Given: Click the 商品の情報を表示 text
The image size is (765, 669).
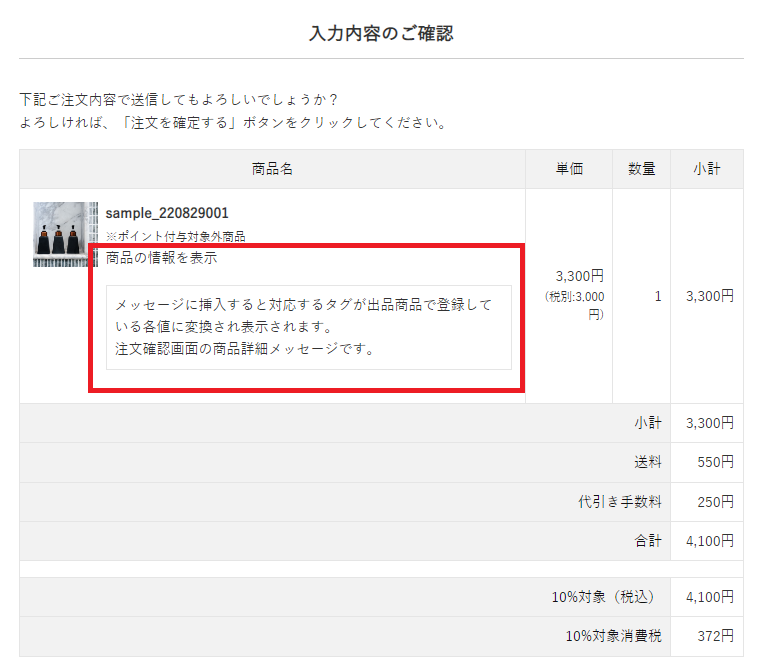Looking at the screenshot, I should pyautogui.click(x=161, y=258).
